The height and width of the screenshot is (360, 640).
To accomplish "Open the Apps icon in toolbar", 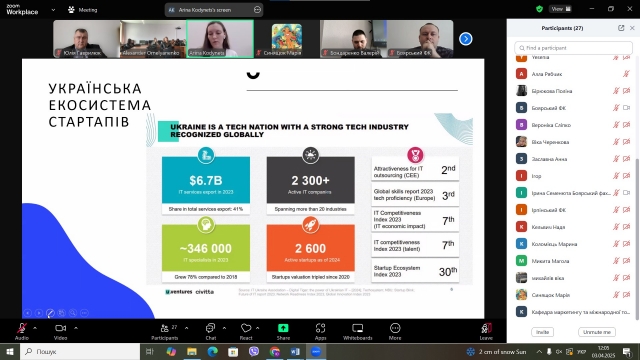I will tap(320, 328).
